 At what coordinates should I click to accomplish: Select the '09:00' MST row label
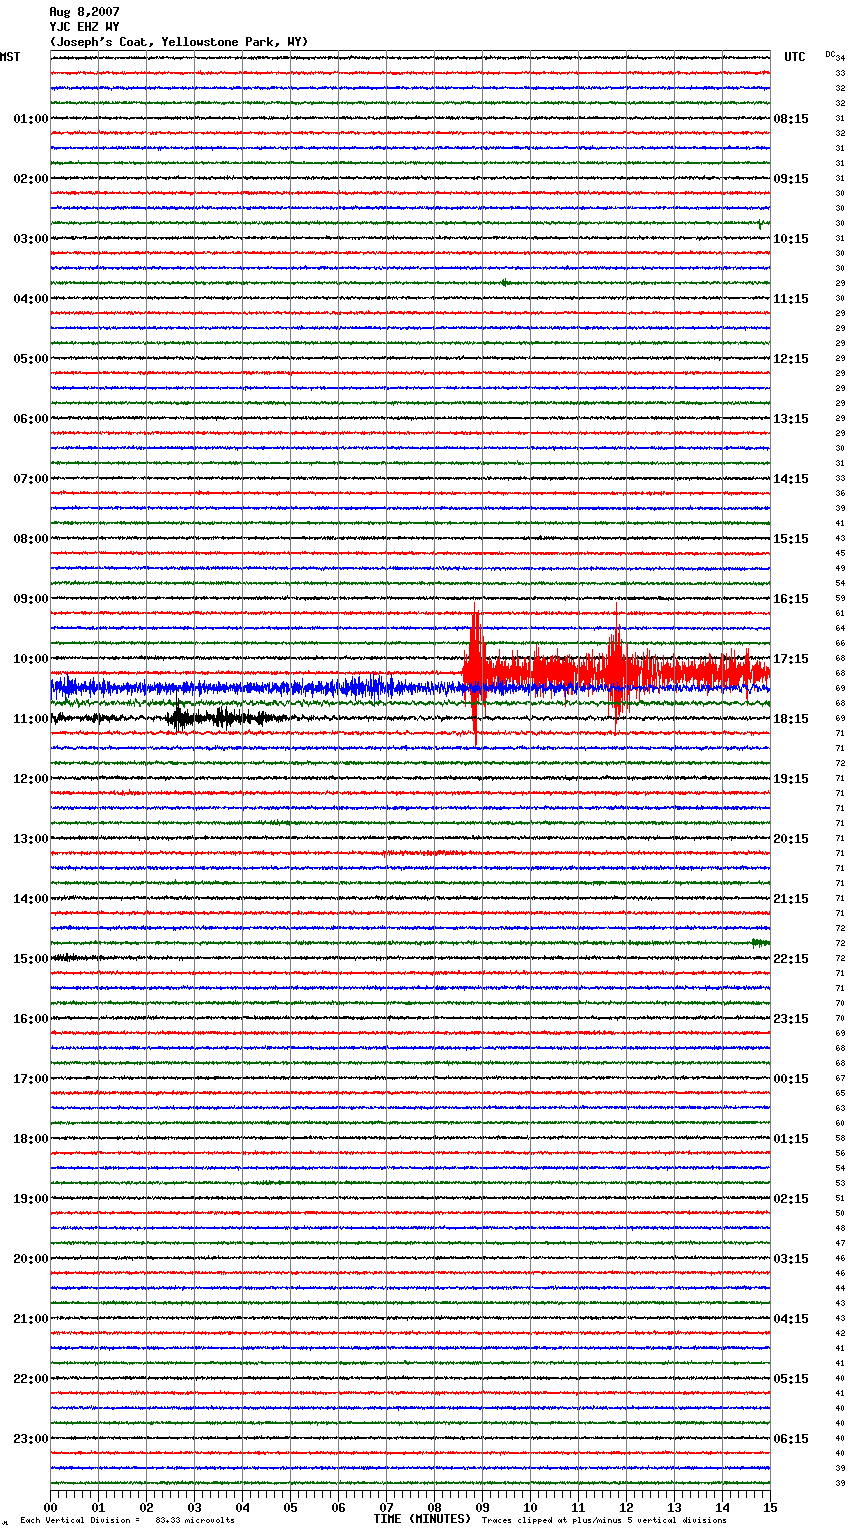[30, 599]
